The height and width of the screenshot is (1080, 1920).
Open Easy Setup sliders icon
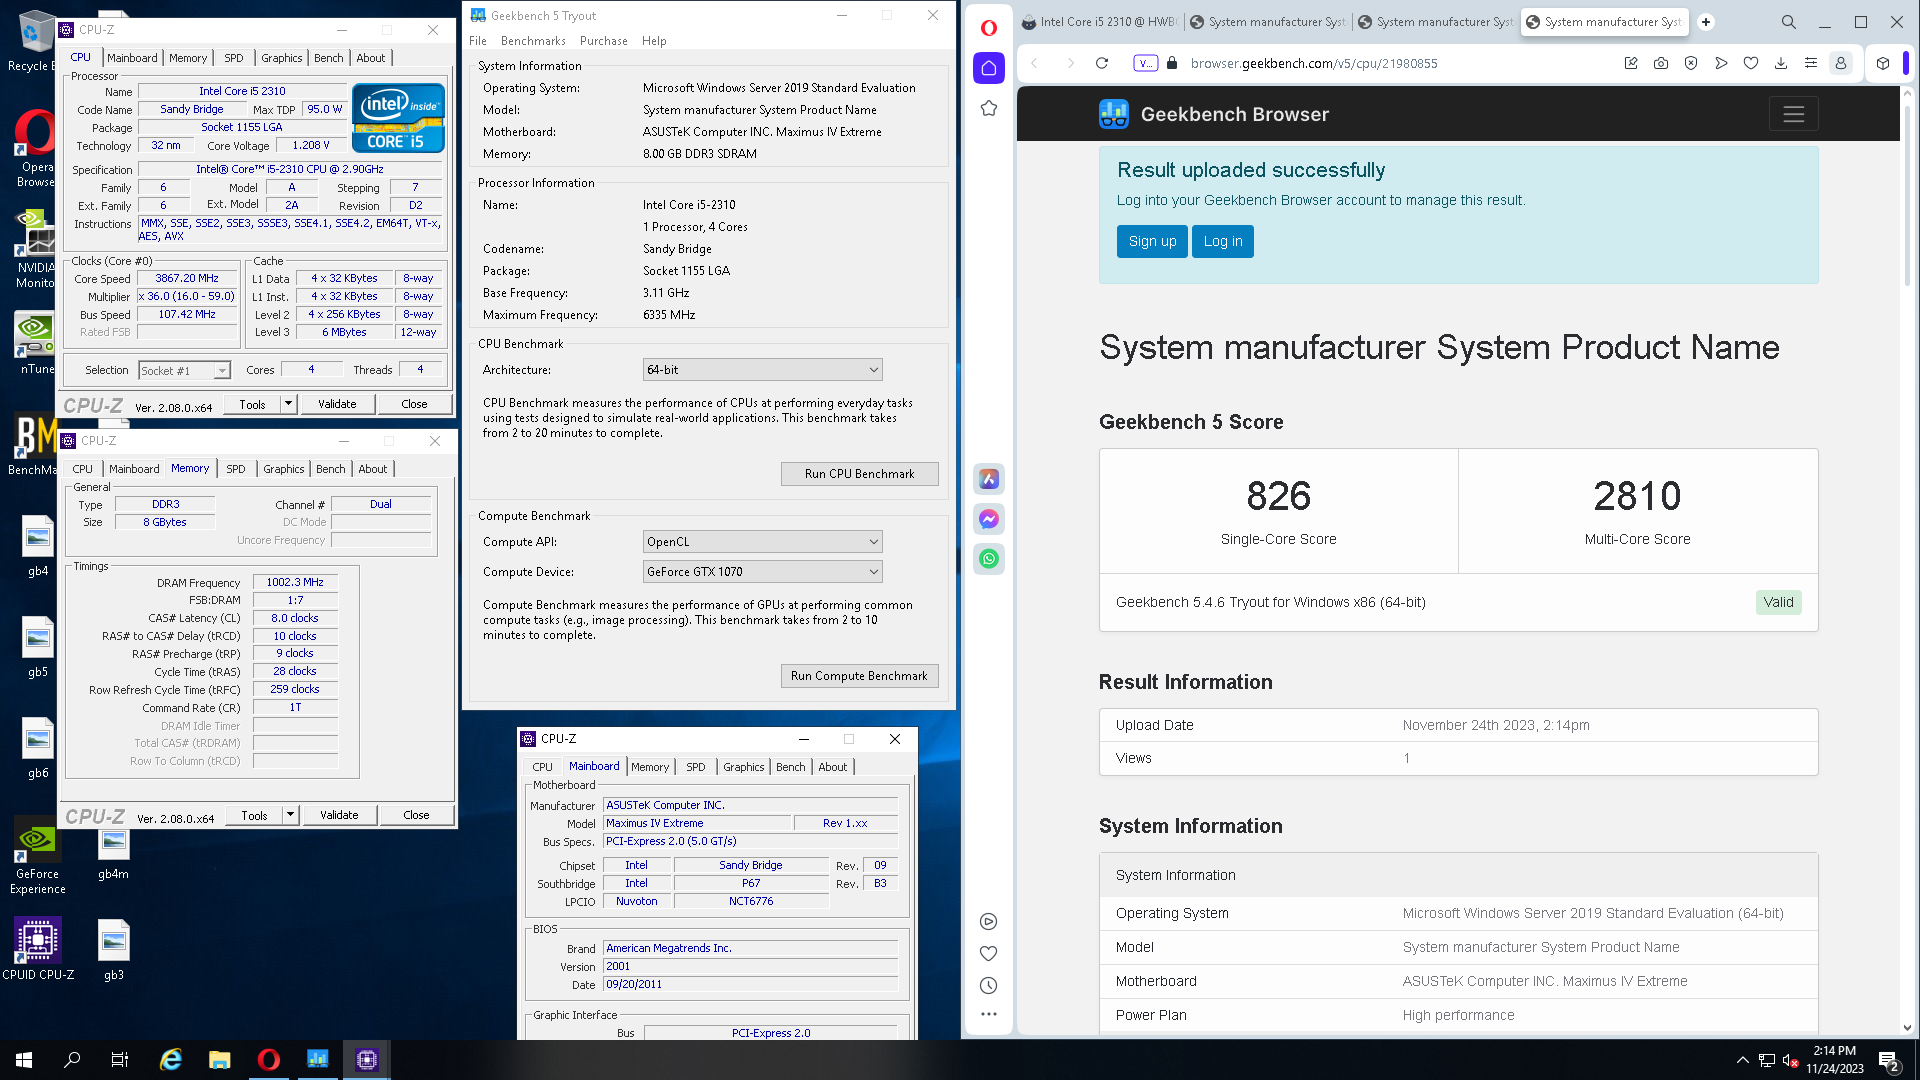tap(1810, 63)
